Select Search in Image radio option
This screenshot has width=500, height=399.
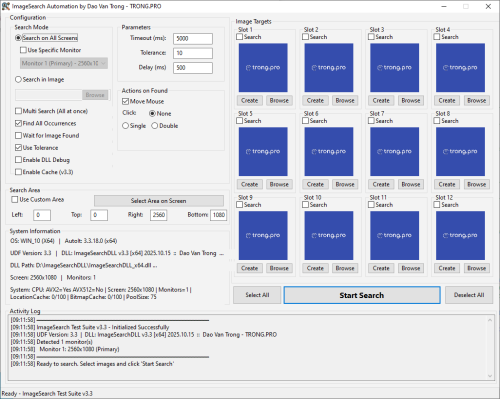40,80
